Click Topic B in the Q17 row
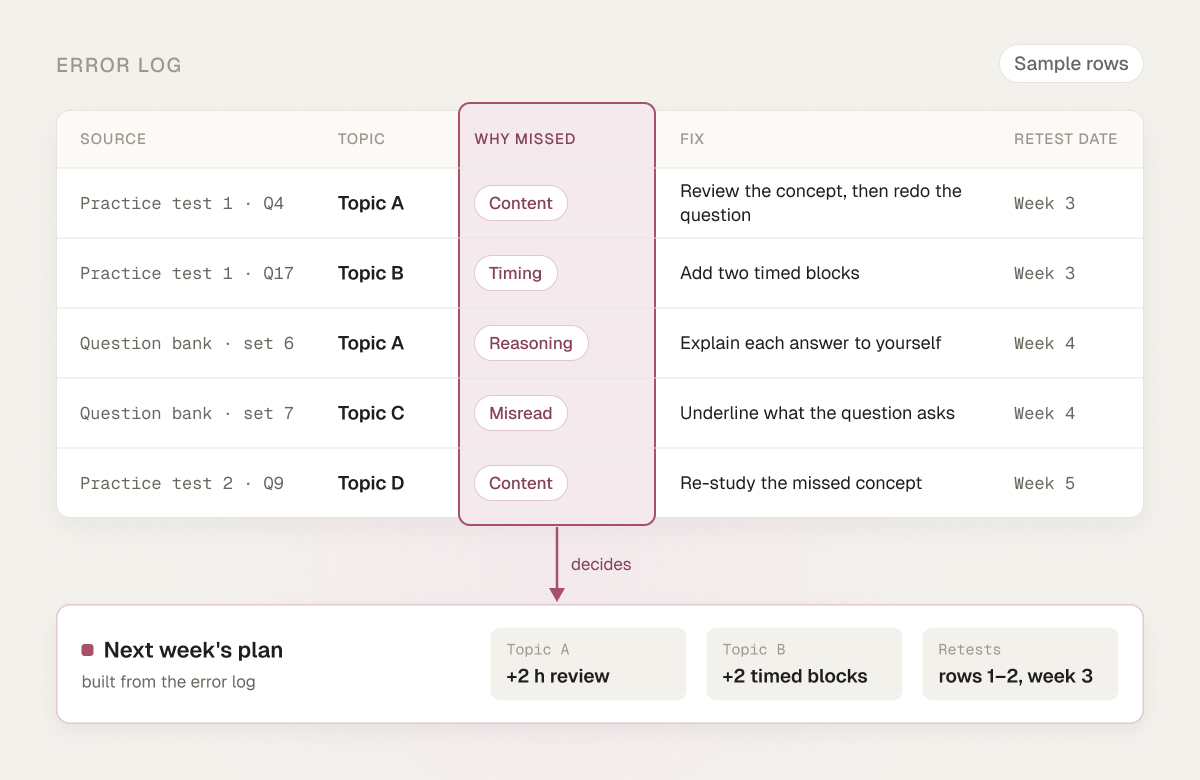Viewport: 1200px width, 780px height. click(371, 273)
